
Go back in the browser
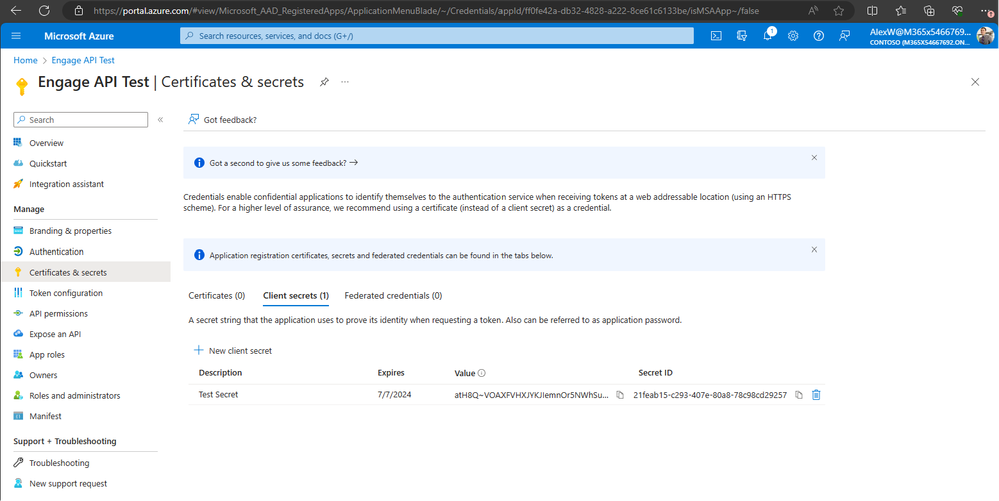click(x=17, y=10)
